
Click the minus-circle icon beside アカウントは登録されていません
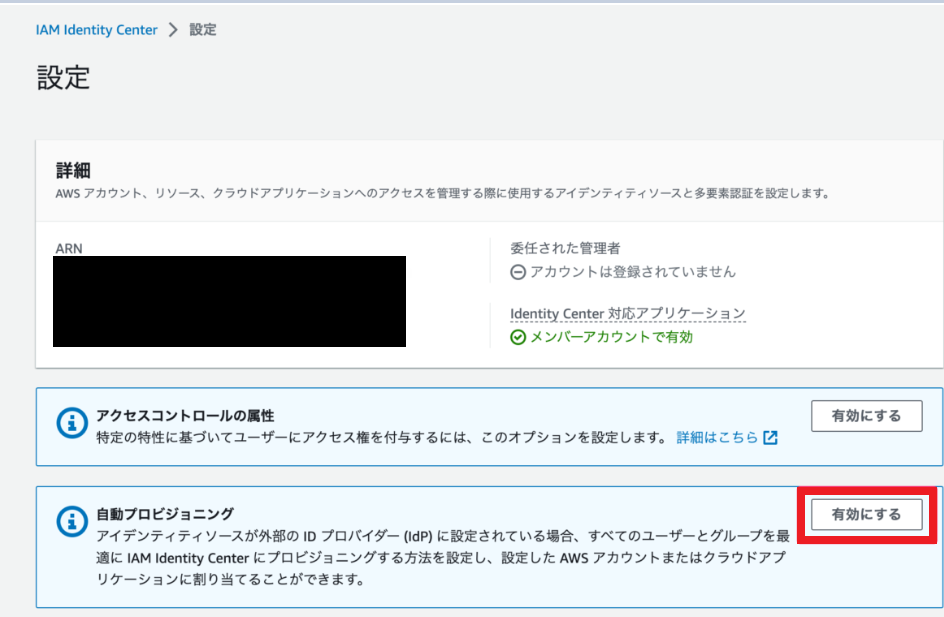[518, 273]
